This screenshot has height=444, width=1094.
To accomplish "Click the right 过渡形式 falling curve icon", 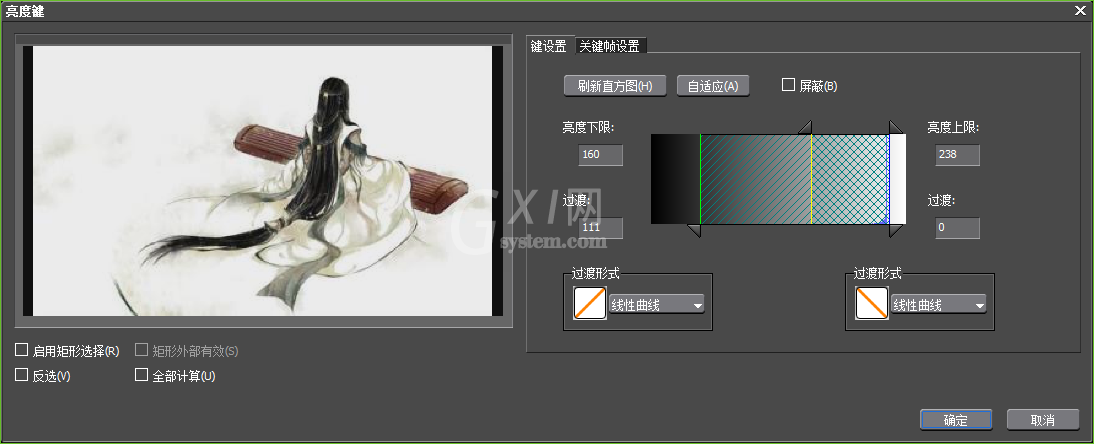I will [x=871, y=304].
